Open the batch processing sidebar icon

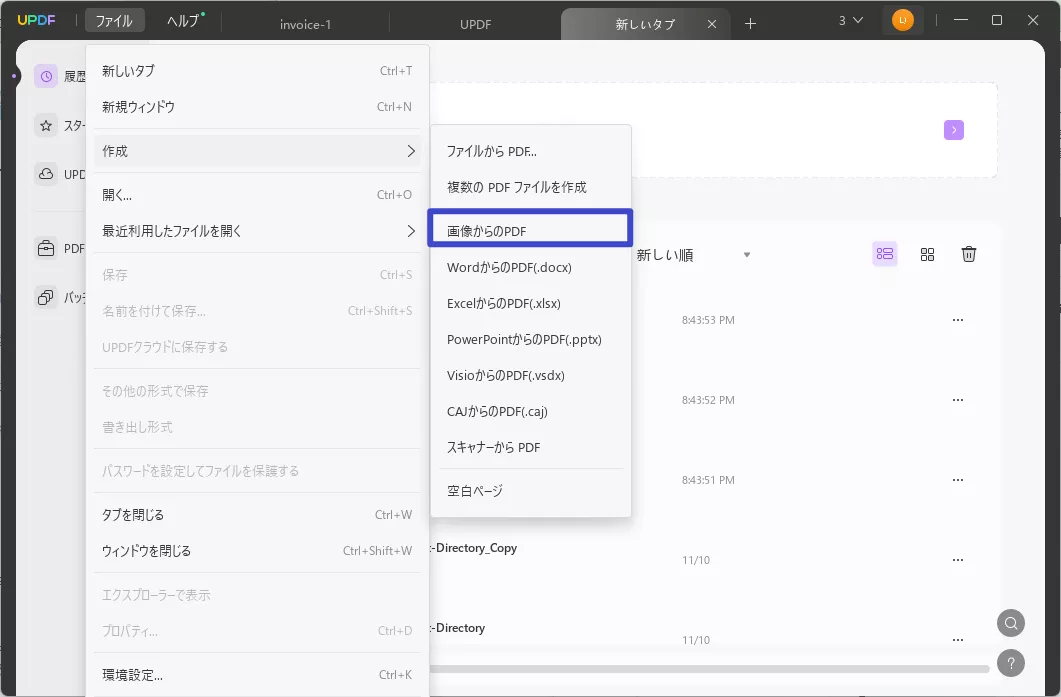pyautogui.click(x=46, y=297)
